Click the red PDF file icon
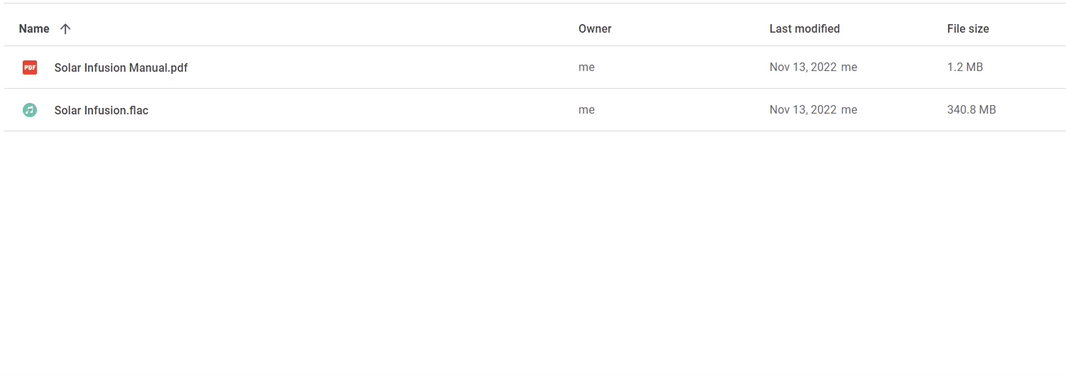This screenshot has height=375, width=1066. [x=29, y=67]
